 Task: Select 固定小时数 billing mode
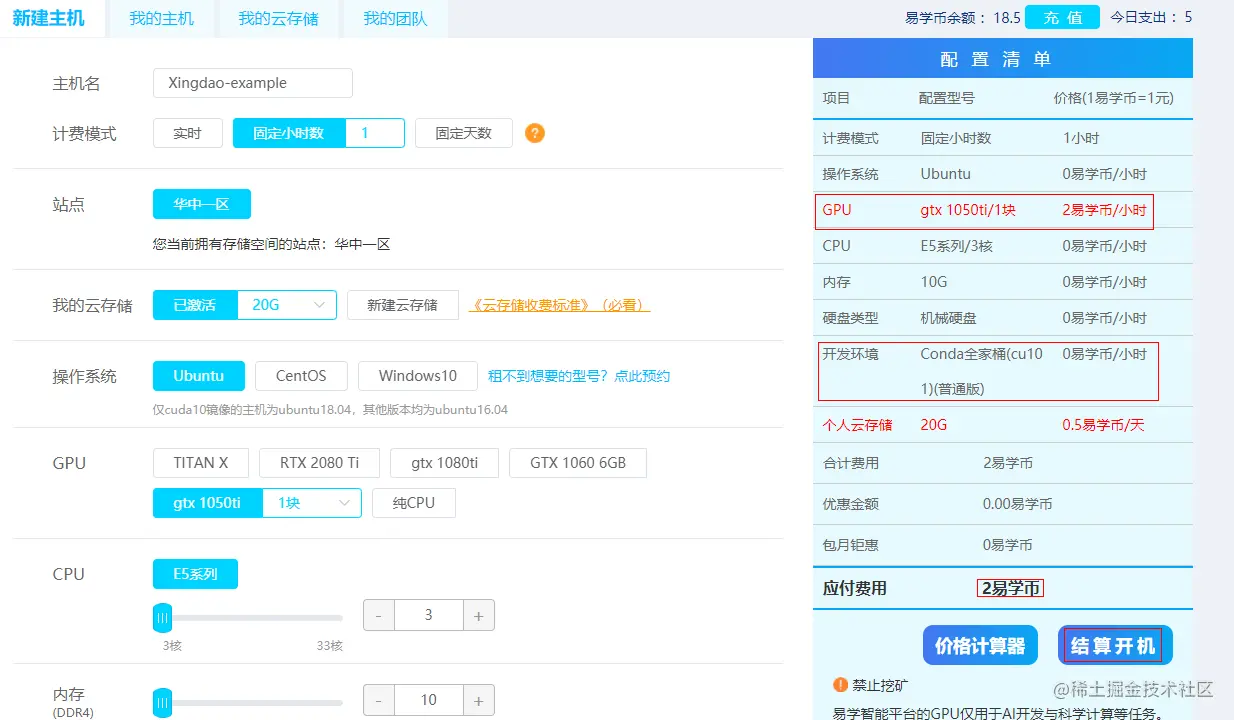click(289, 133)
